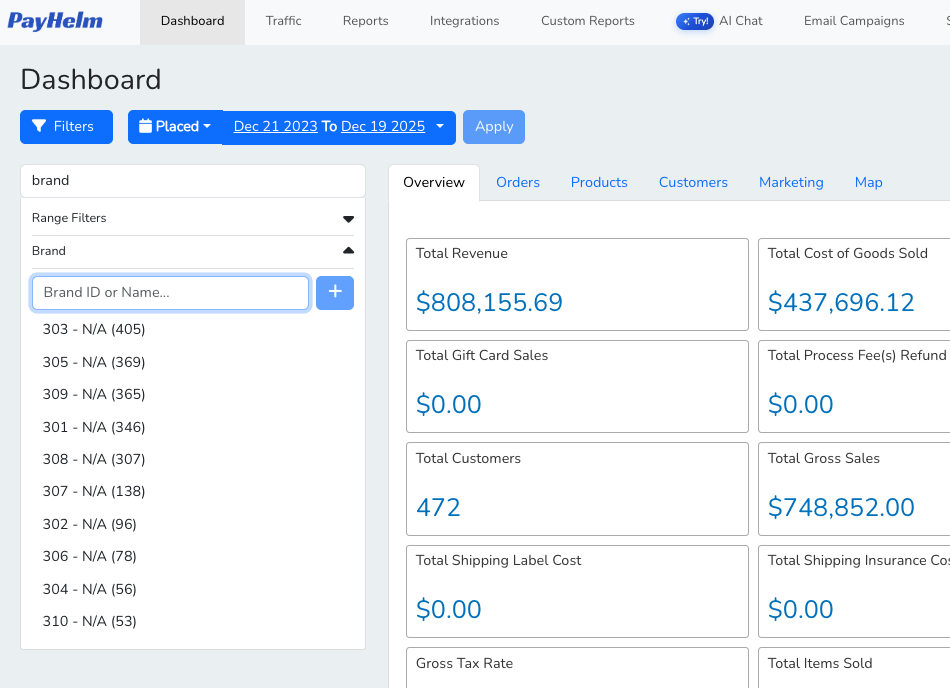The width and height of the screenshot is (950, 688).
Task: Click the Gross Tax Rate card title
Action: click(464, 663)
